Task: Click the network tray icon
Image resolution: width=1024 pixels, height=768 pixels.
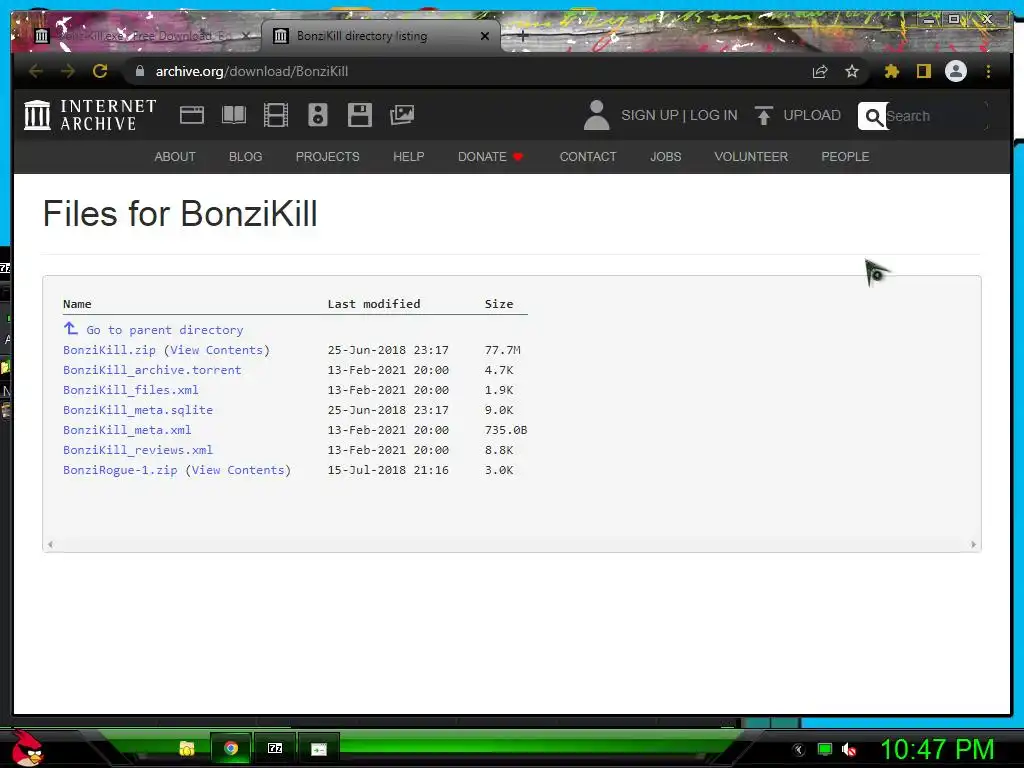Action: (825, 750)
